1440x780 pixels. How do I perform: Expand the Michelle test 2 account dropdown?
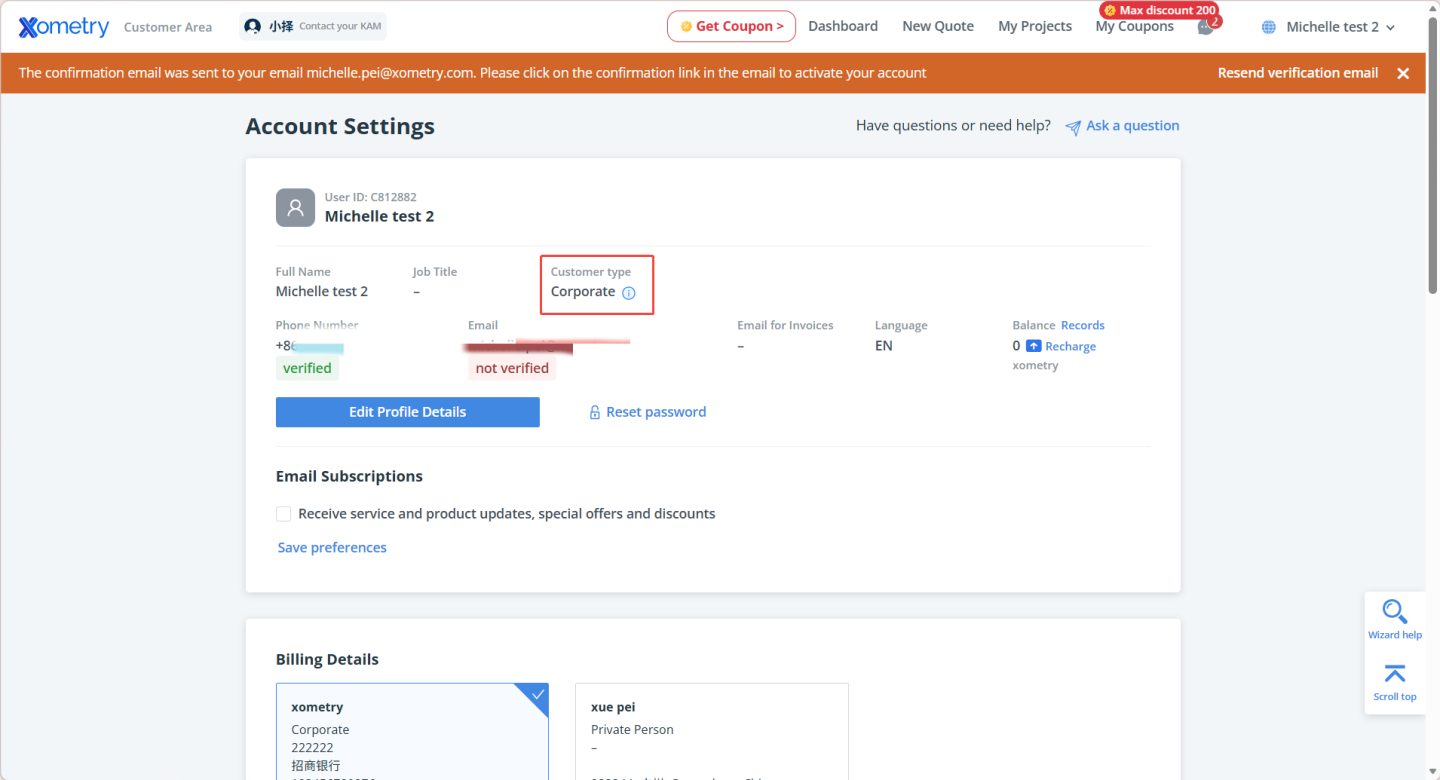(x=1339, y=27)
